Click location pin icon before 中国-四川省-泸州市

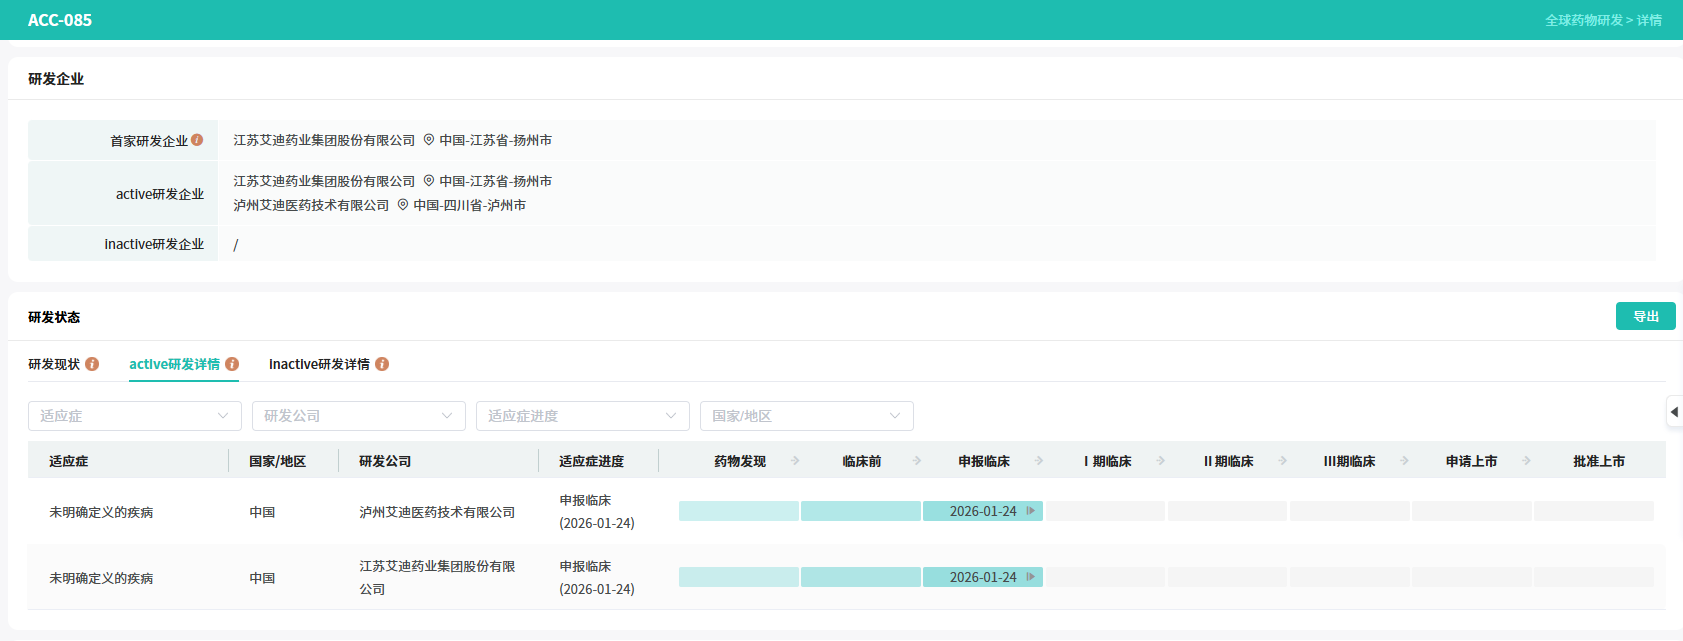pos(403,205)
